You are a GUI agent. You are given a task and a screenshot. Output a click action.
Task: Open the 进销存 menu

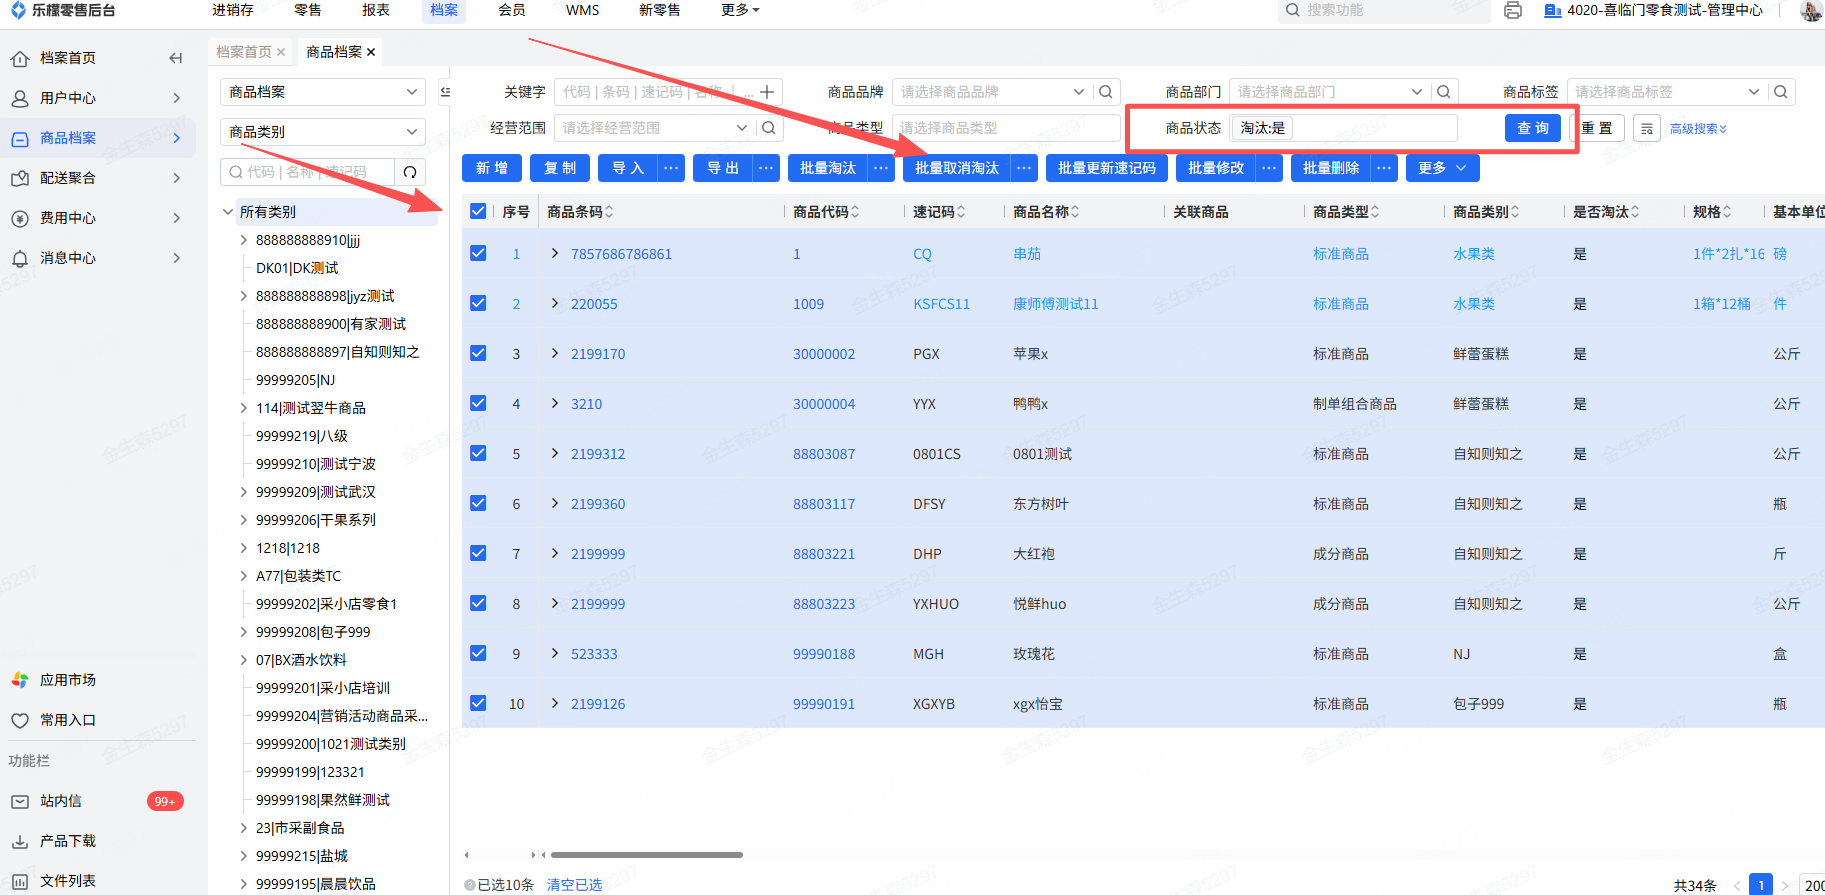click(233, 10)
